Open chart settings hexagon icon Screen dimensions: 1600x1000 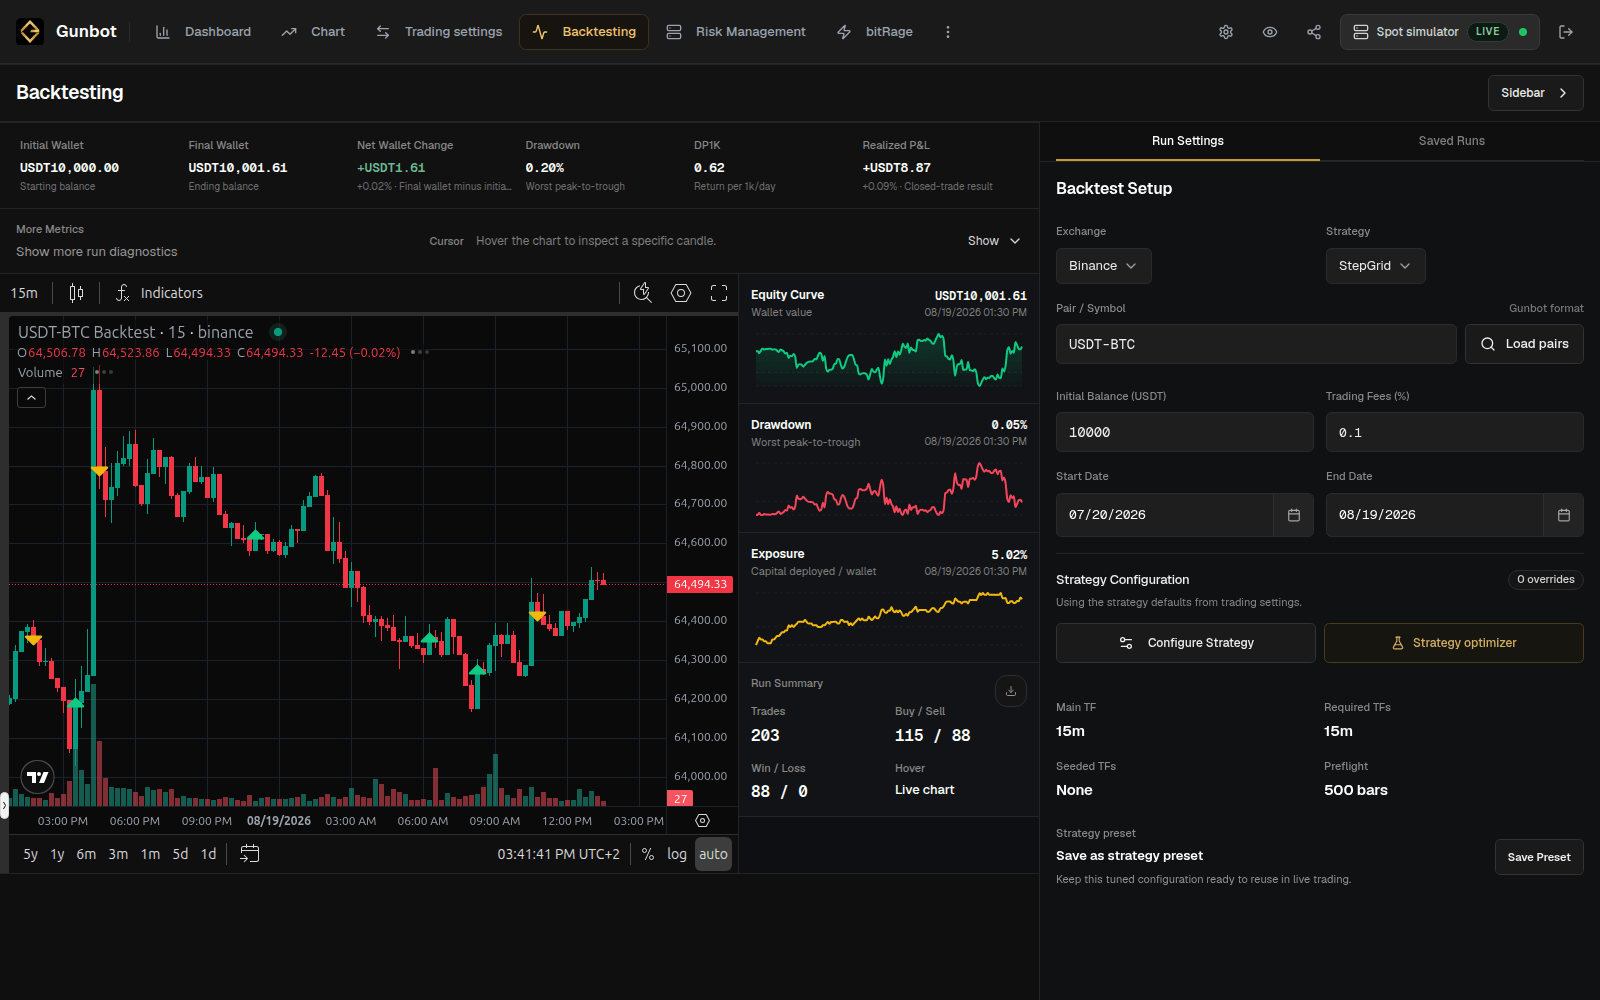(x=681, y=293)
